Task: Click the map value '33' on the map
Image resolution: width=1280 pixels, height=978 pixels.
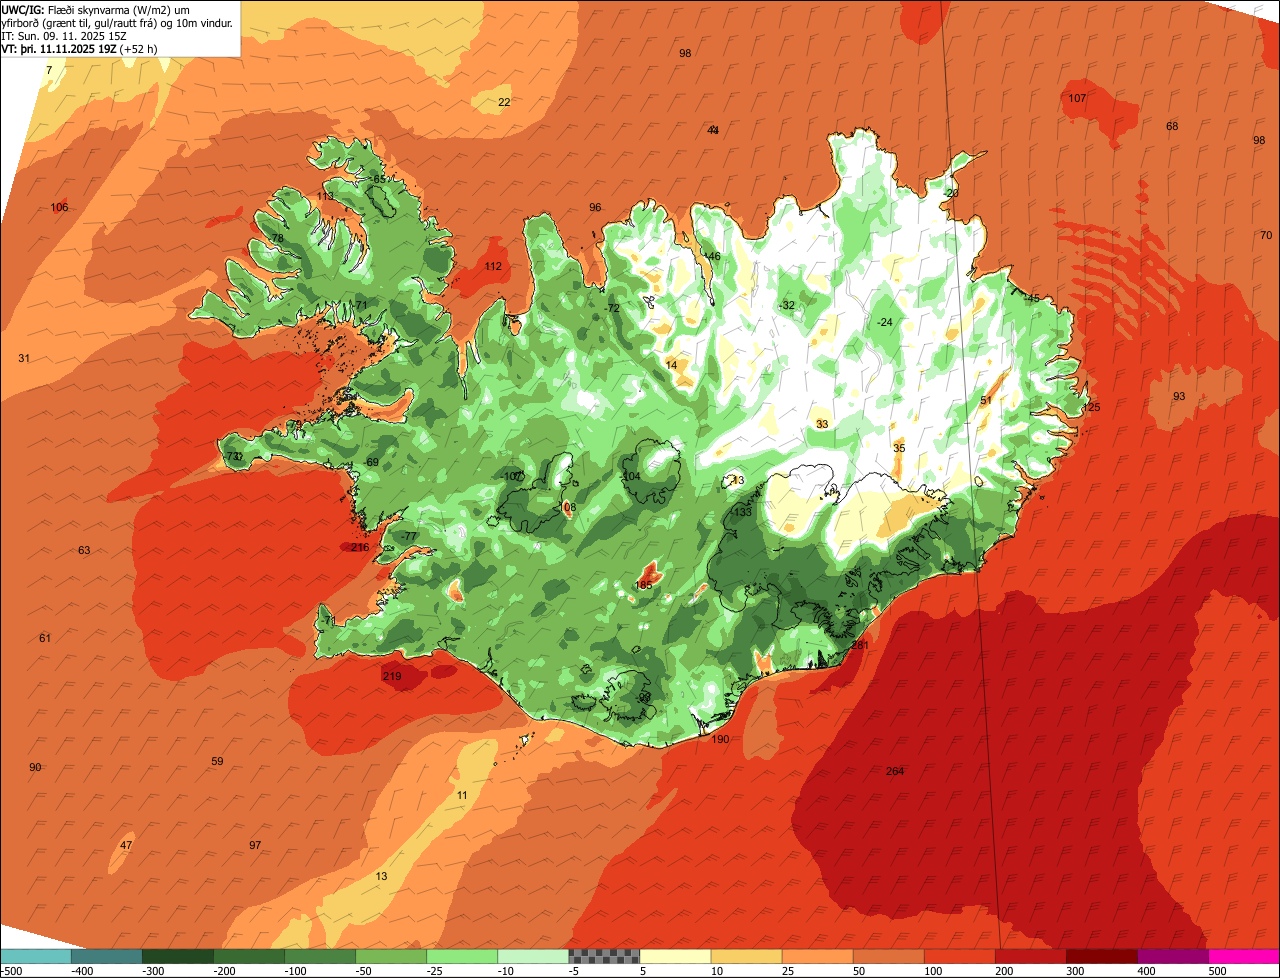Action: 822,424
